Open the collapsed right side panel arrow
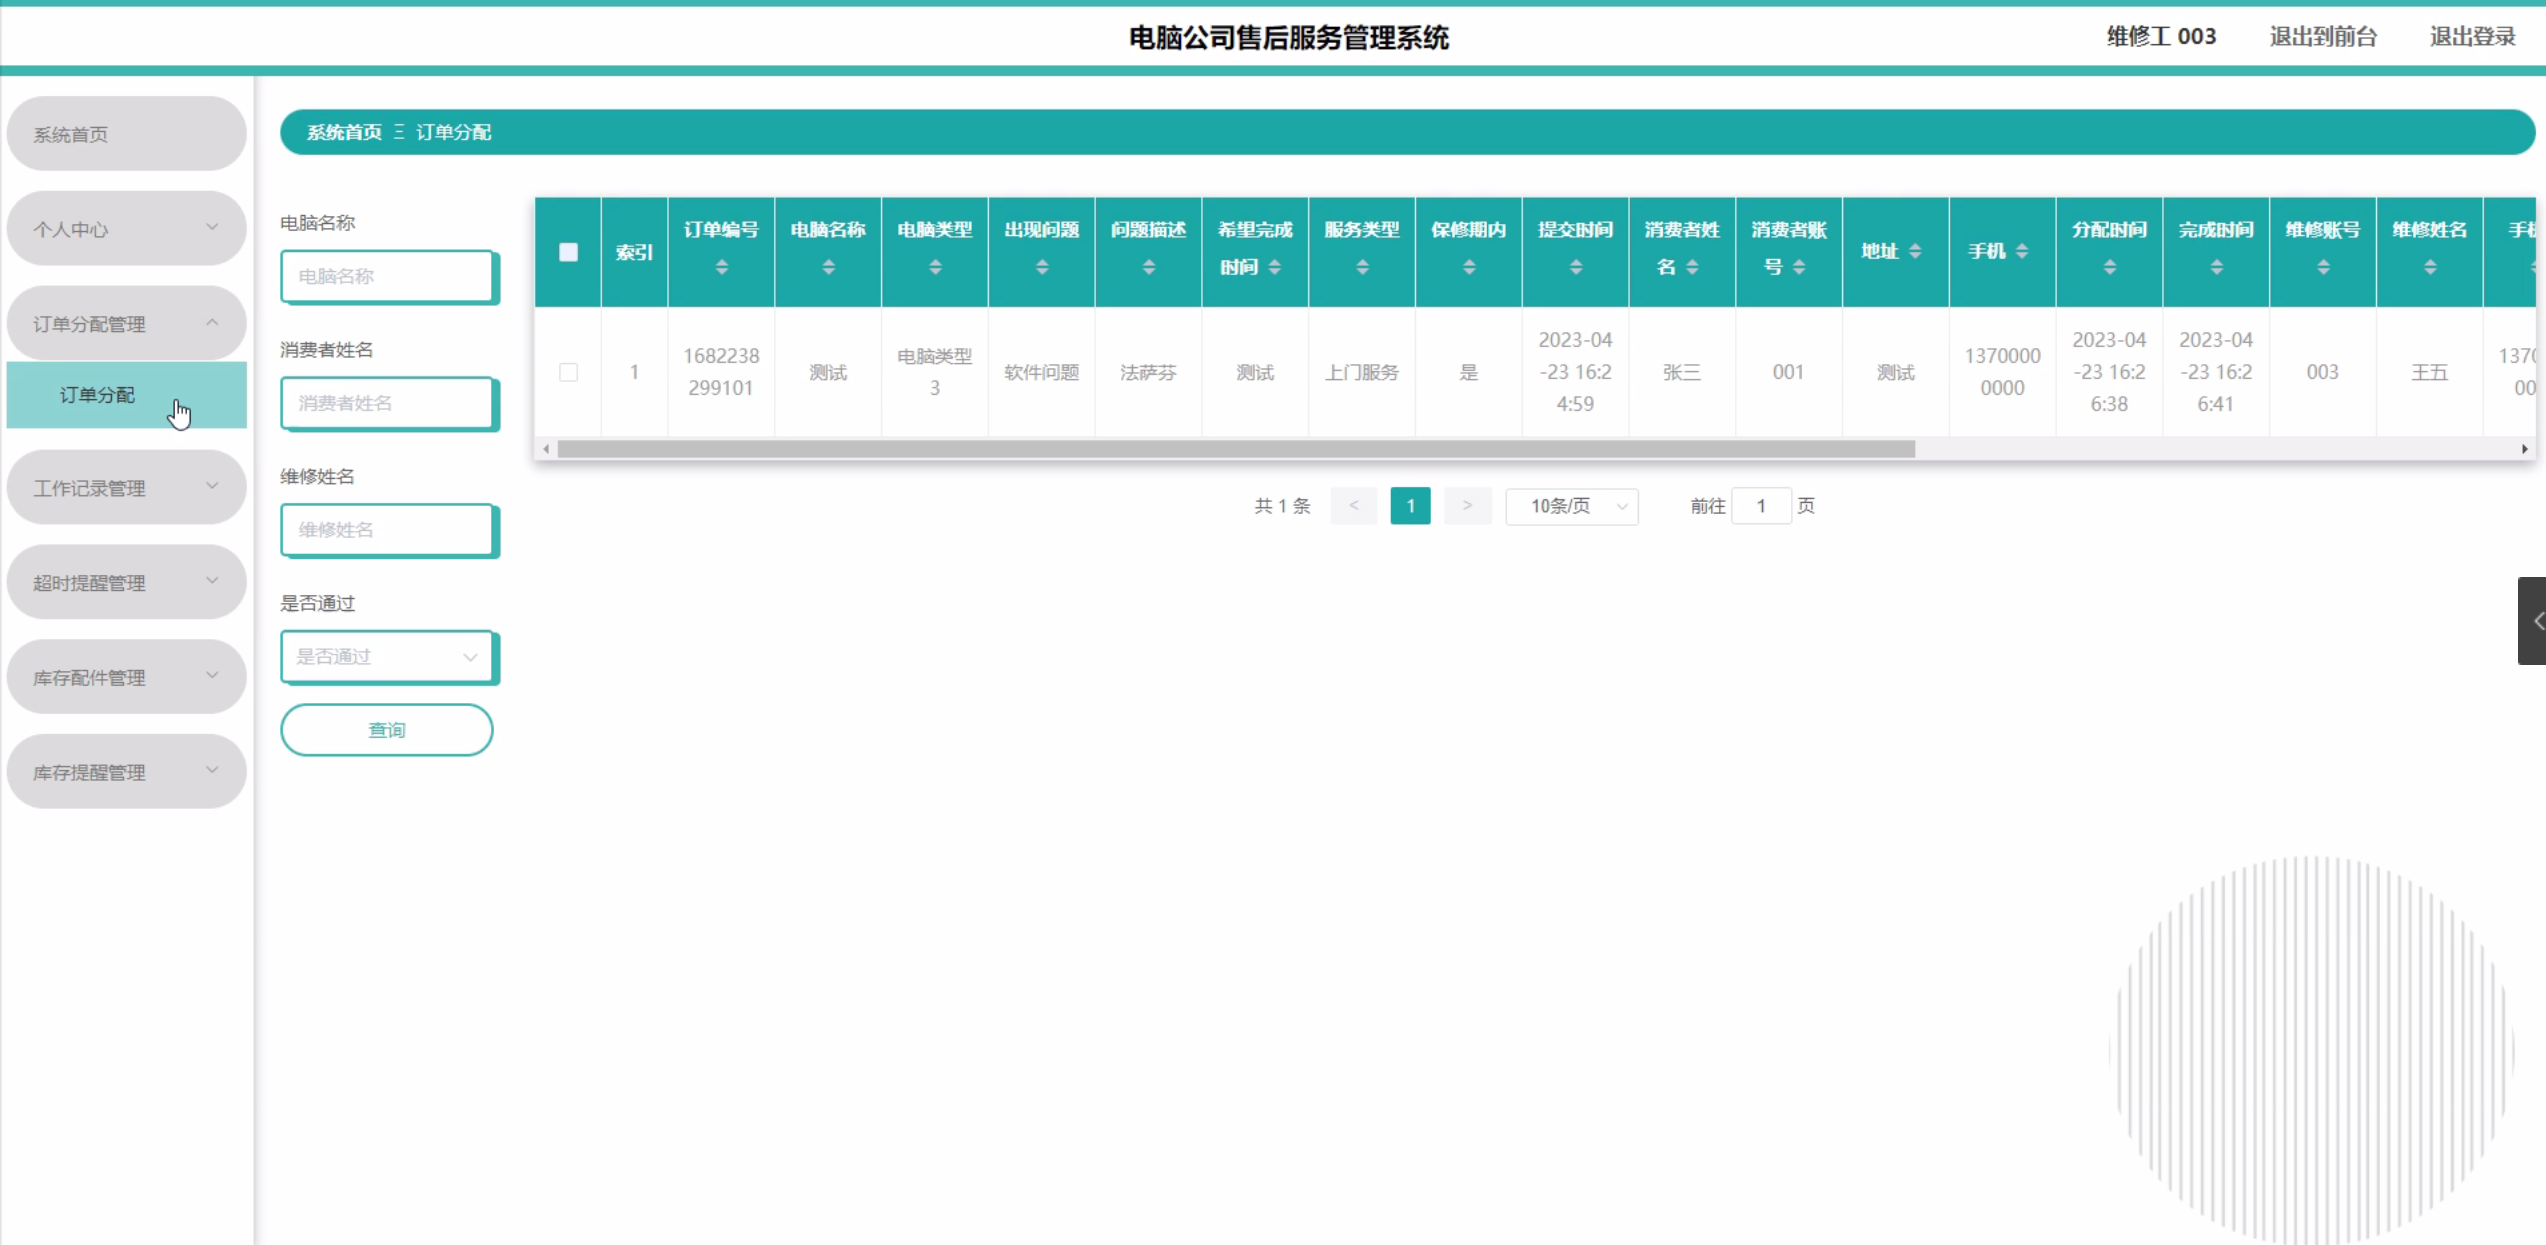The height and width of the screenshot is (1245, 2546). click(x=2534, y=621)
